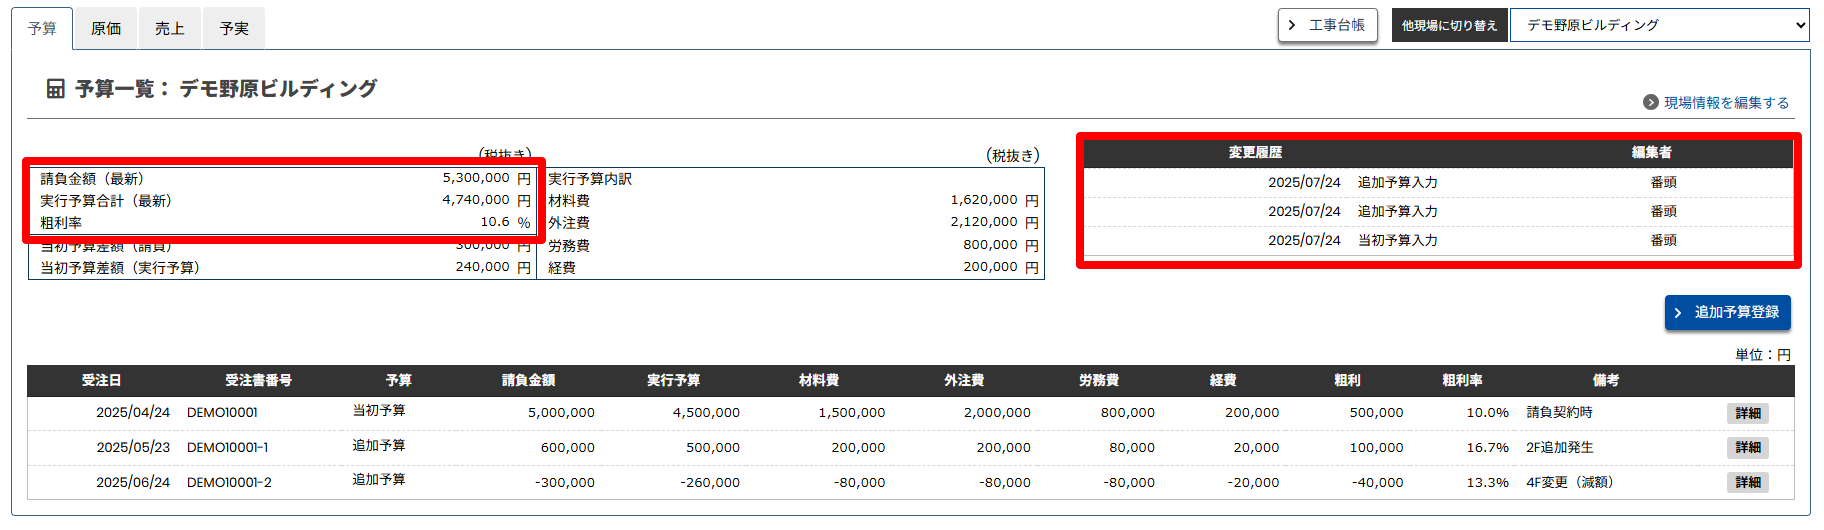Image resolution: width=1824 pixels, height=530 pixels.
Task: Click the 追加予算登録 button
Action: pos(1727,312)
